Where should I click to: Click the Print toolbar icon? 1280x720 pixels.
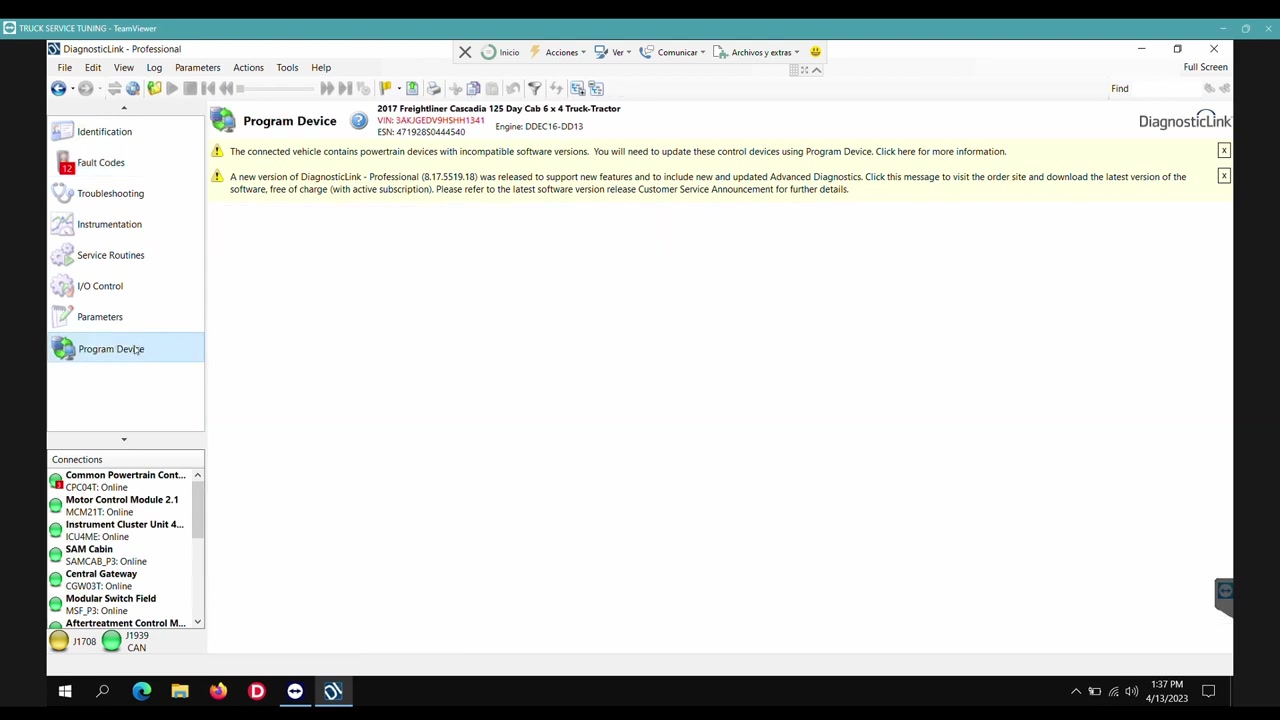(433, 89)
